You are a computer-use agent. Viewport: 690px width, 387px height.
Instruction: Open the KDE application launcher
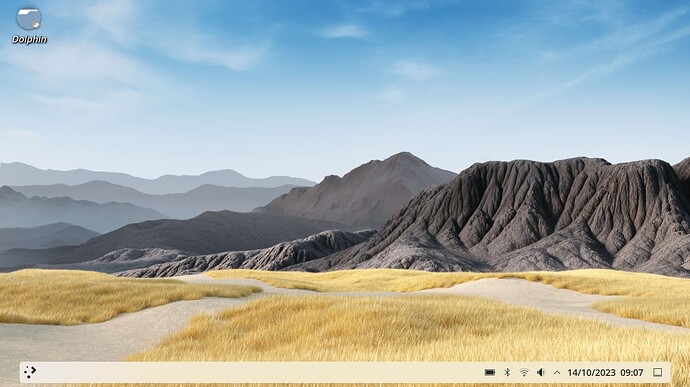coord(30,372)
